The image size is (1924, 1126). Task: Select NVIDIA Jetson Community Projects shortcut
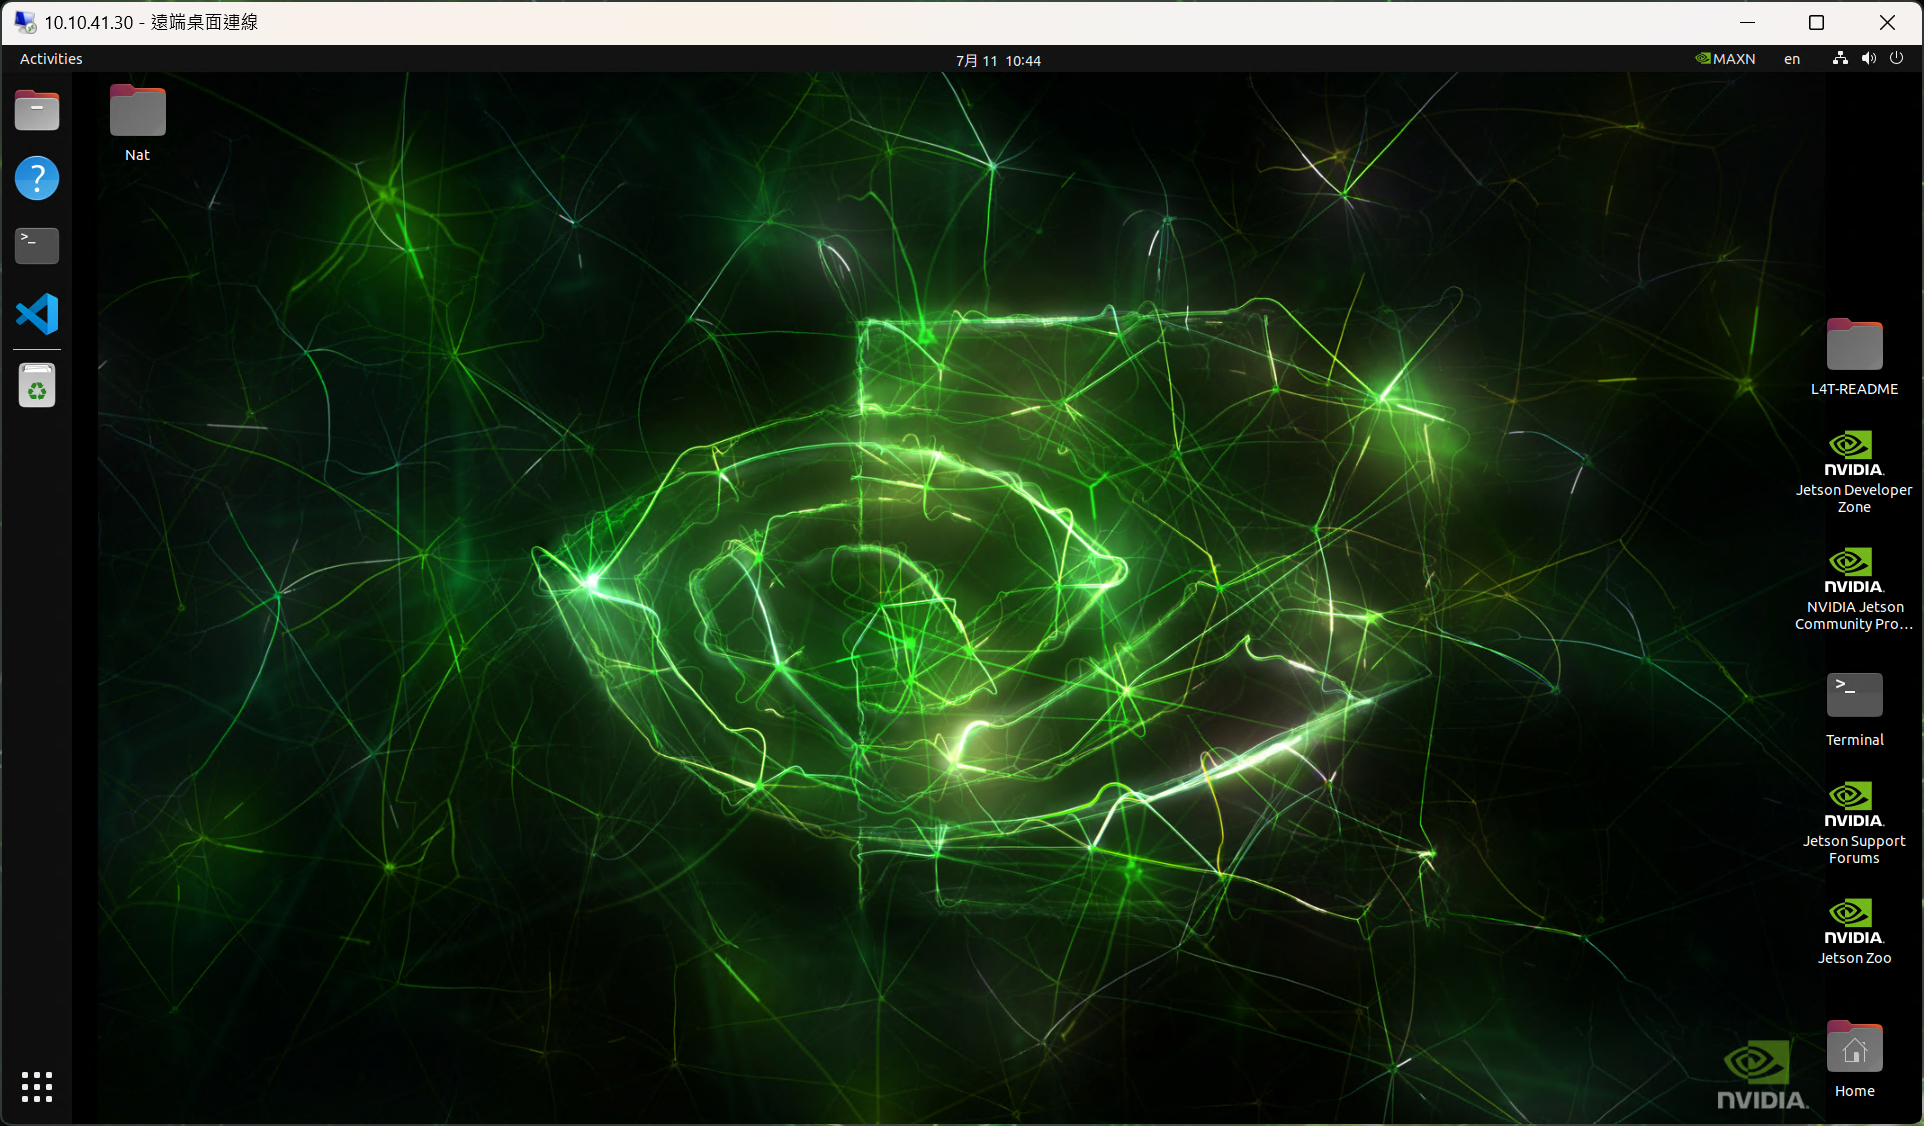coord(1854,589)
